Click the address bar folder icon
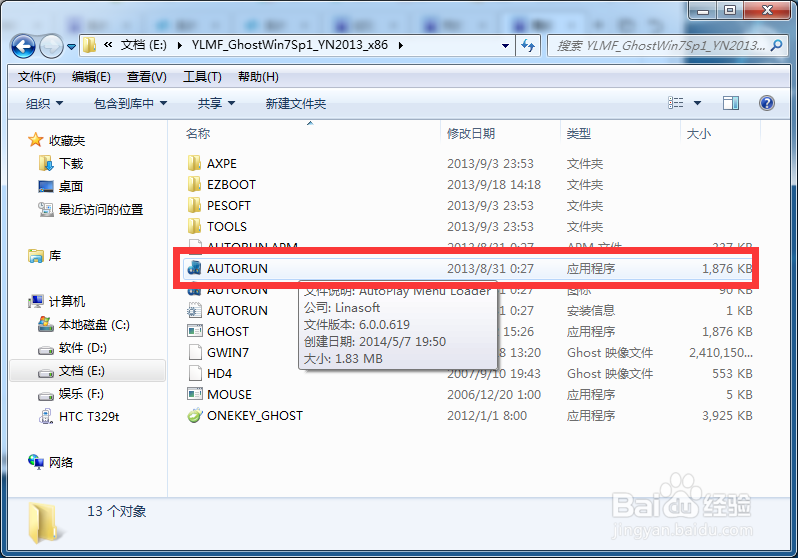Viewport: 798px width, 558px height. pos(90,45)
